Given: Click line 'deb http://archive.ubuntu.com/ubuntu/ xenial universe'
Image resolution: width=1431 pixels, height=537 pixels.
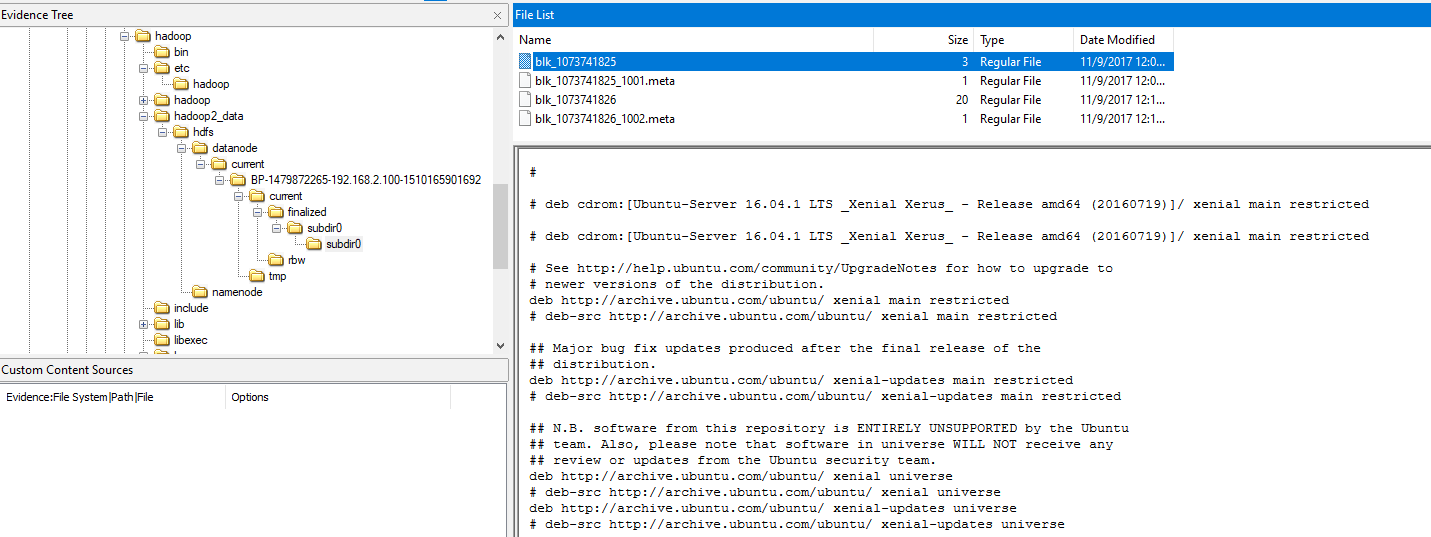Looking at the screenshot, I should [x=741, y=476].
